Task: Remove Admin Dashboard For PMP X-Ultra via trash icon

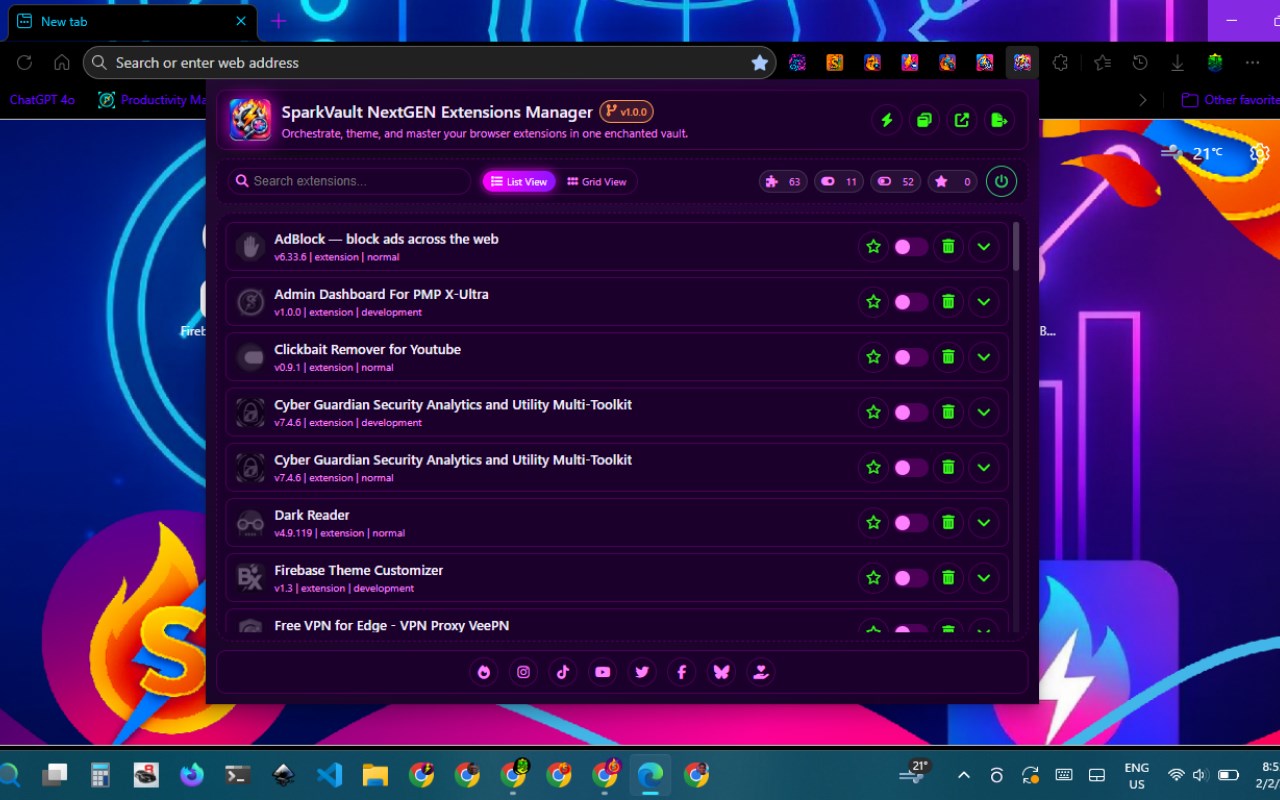Action: (x=948, y=301)
